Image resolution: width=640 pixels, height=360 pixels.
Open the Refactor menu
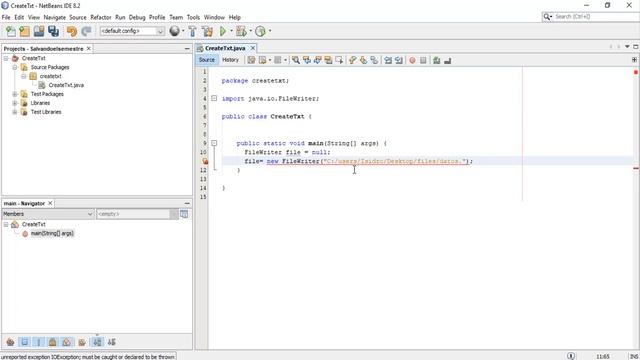[100, 17]
